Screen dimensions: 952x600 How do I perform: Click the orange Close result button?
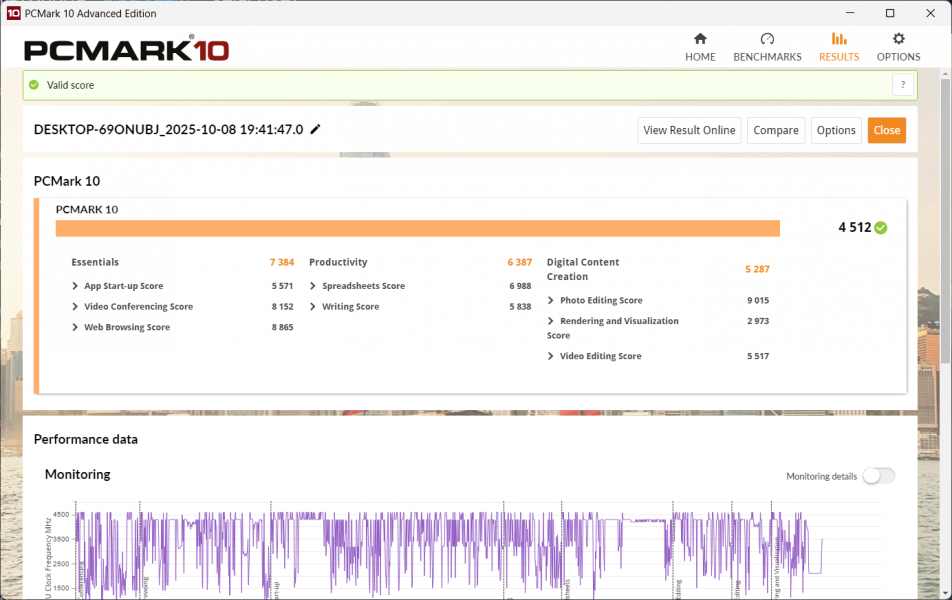(x=886, y=130)
